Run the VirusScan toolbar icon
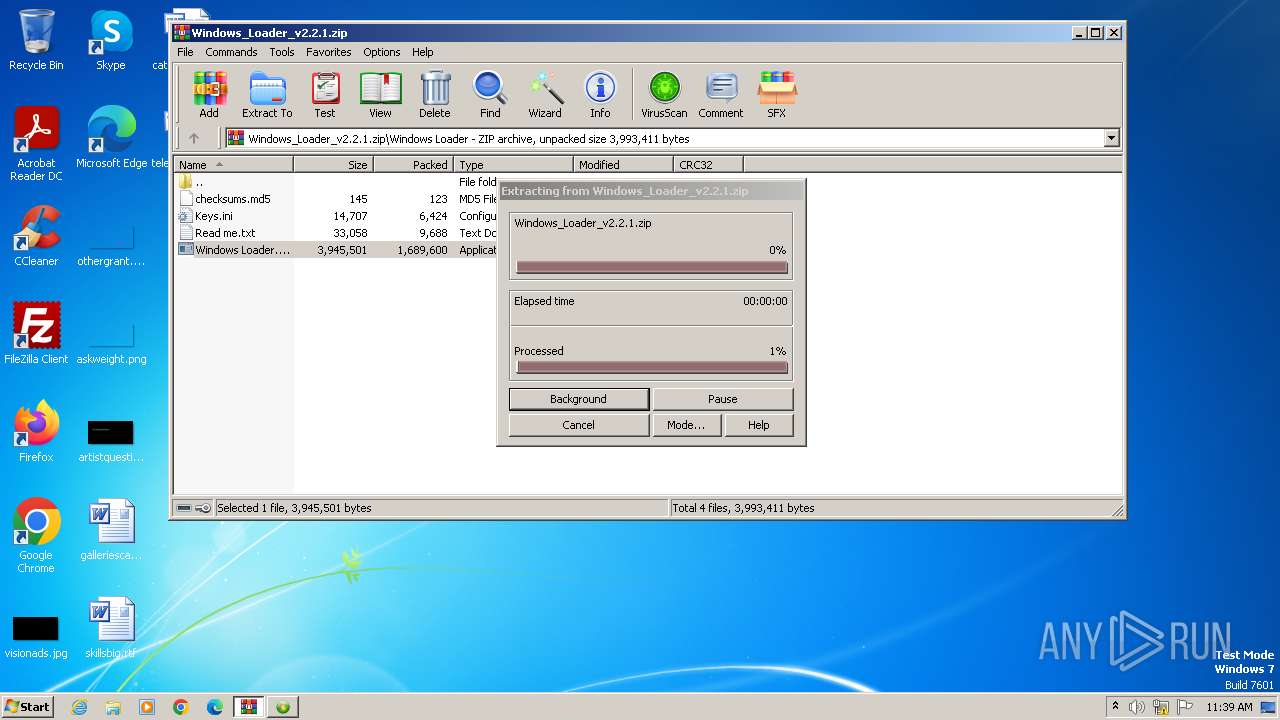Image resolution: width=1280 pixels, height=720 pixels. (x=664, y=95)
